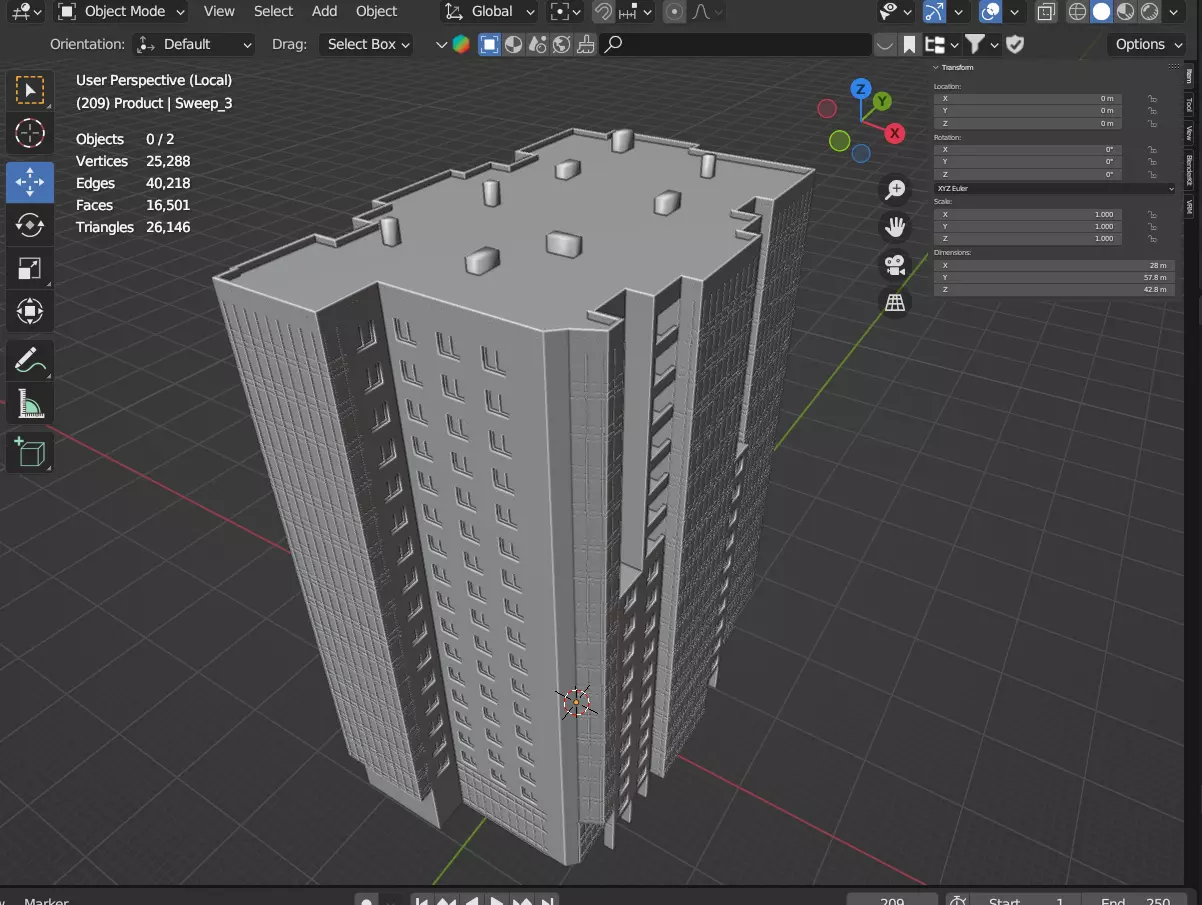1202x905 pixels.
Task: Toggle lock on Rotation Z
Action: pos(1152,174)
